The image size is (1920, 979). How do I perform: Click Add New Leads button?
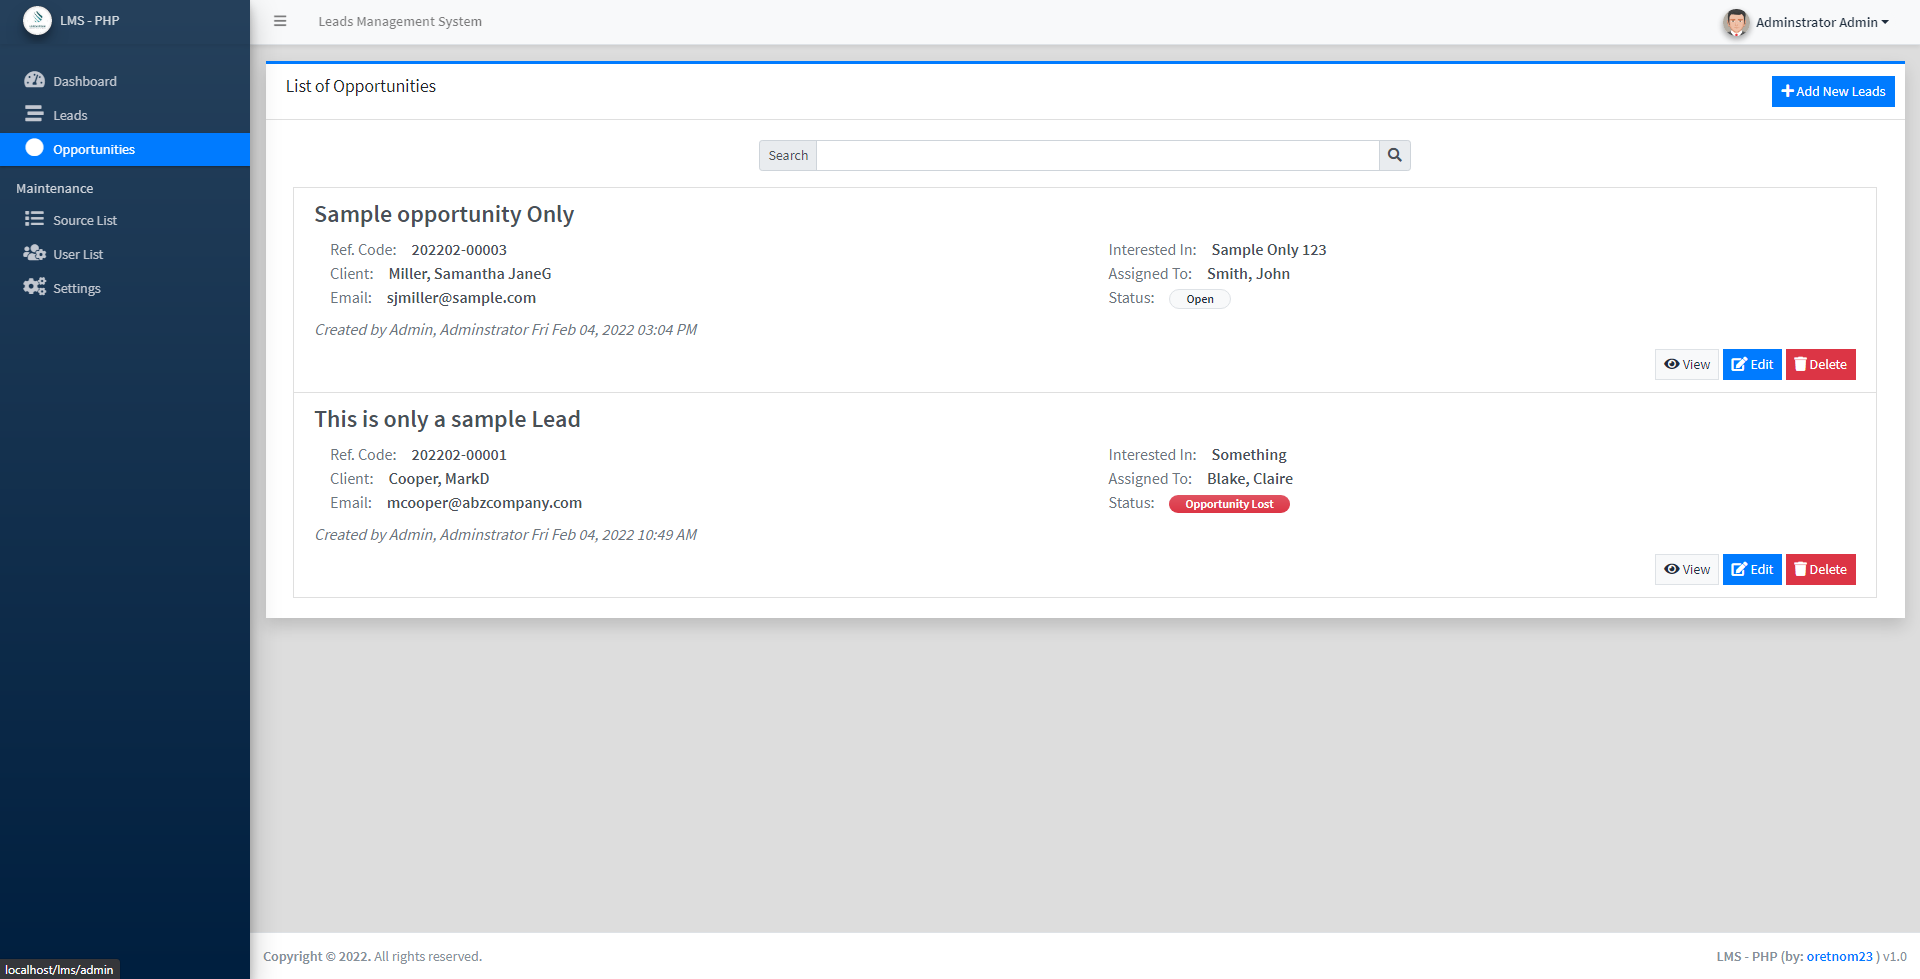tap(1832, 91)
